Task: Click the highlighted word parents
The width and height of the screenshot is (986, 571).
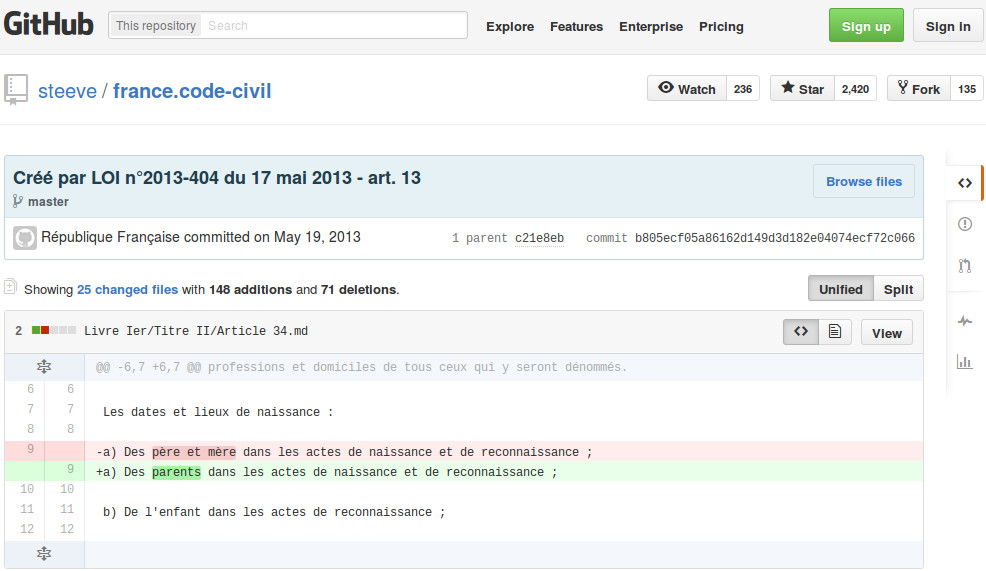Action: pos(176,472)
